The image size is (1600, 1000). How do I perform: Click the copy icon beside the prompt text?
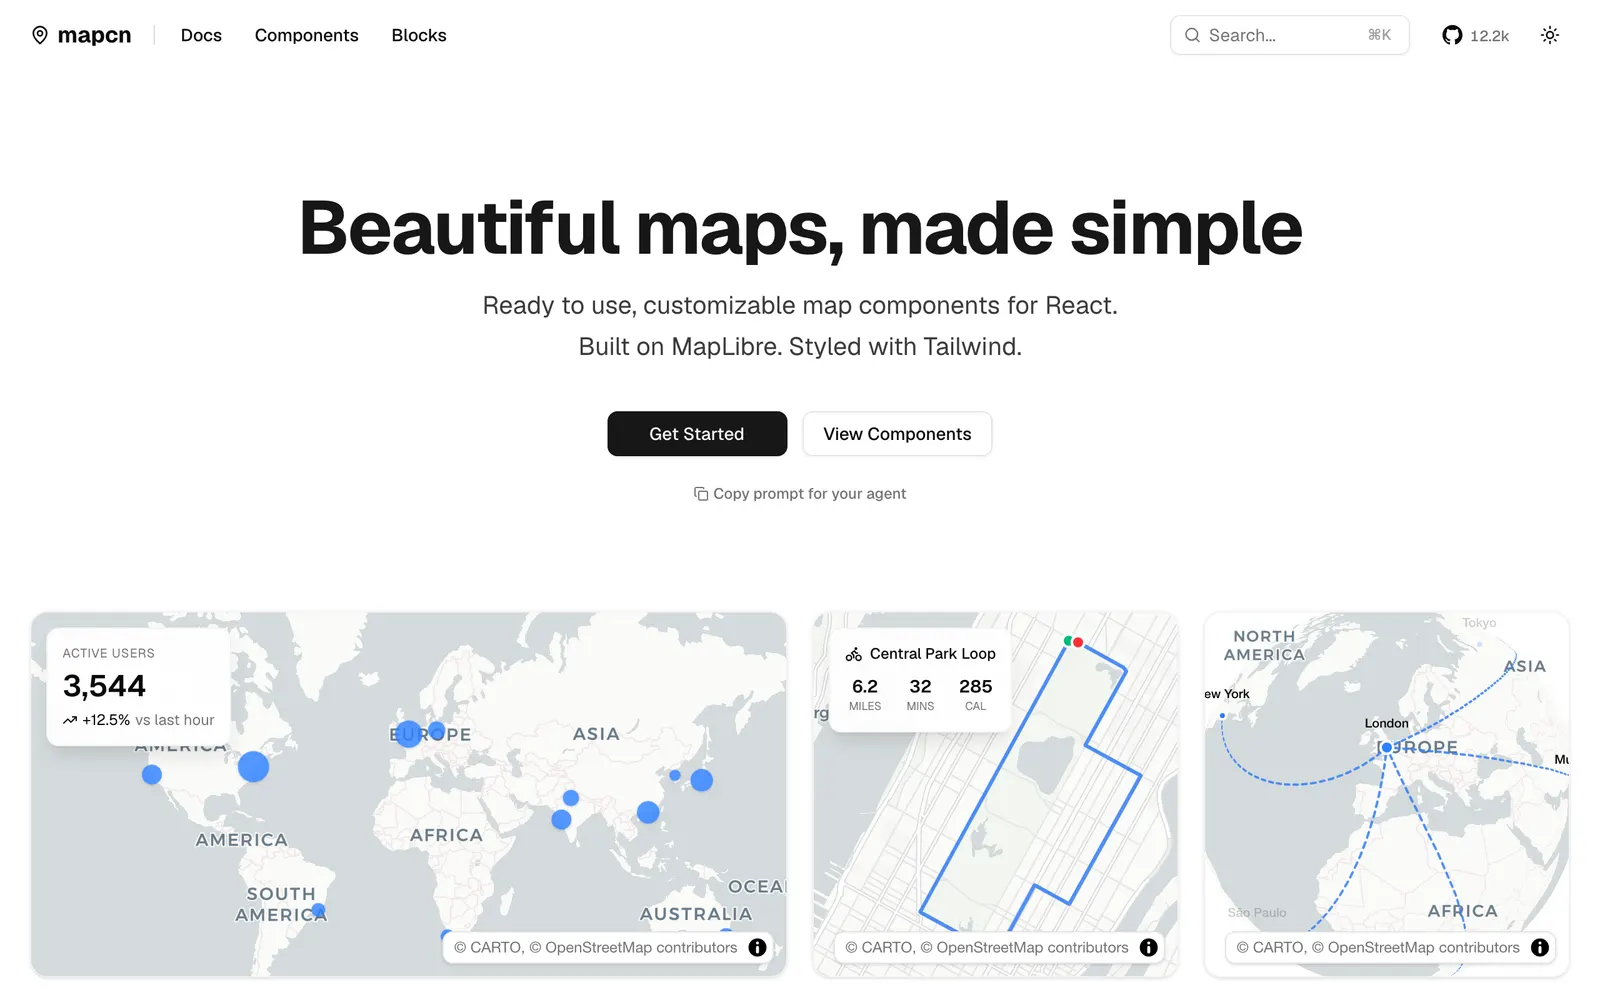[701, 494]
